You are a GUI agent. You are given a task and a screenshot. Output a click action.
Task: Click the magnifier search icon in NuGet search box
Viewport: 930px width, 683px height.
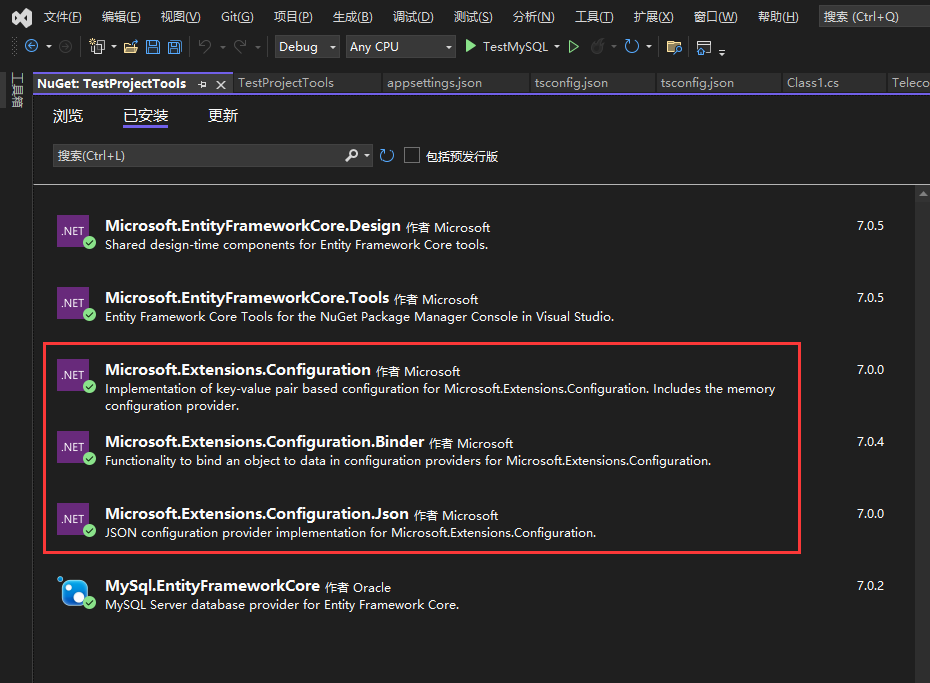352,155
